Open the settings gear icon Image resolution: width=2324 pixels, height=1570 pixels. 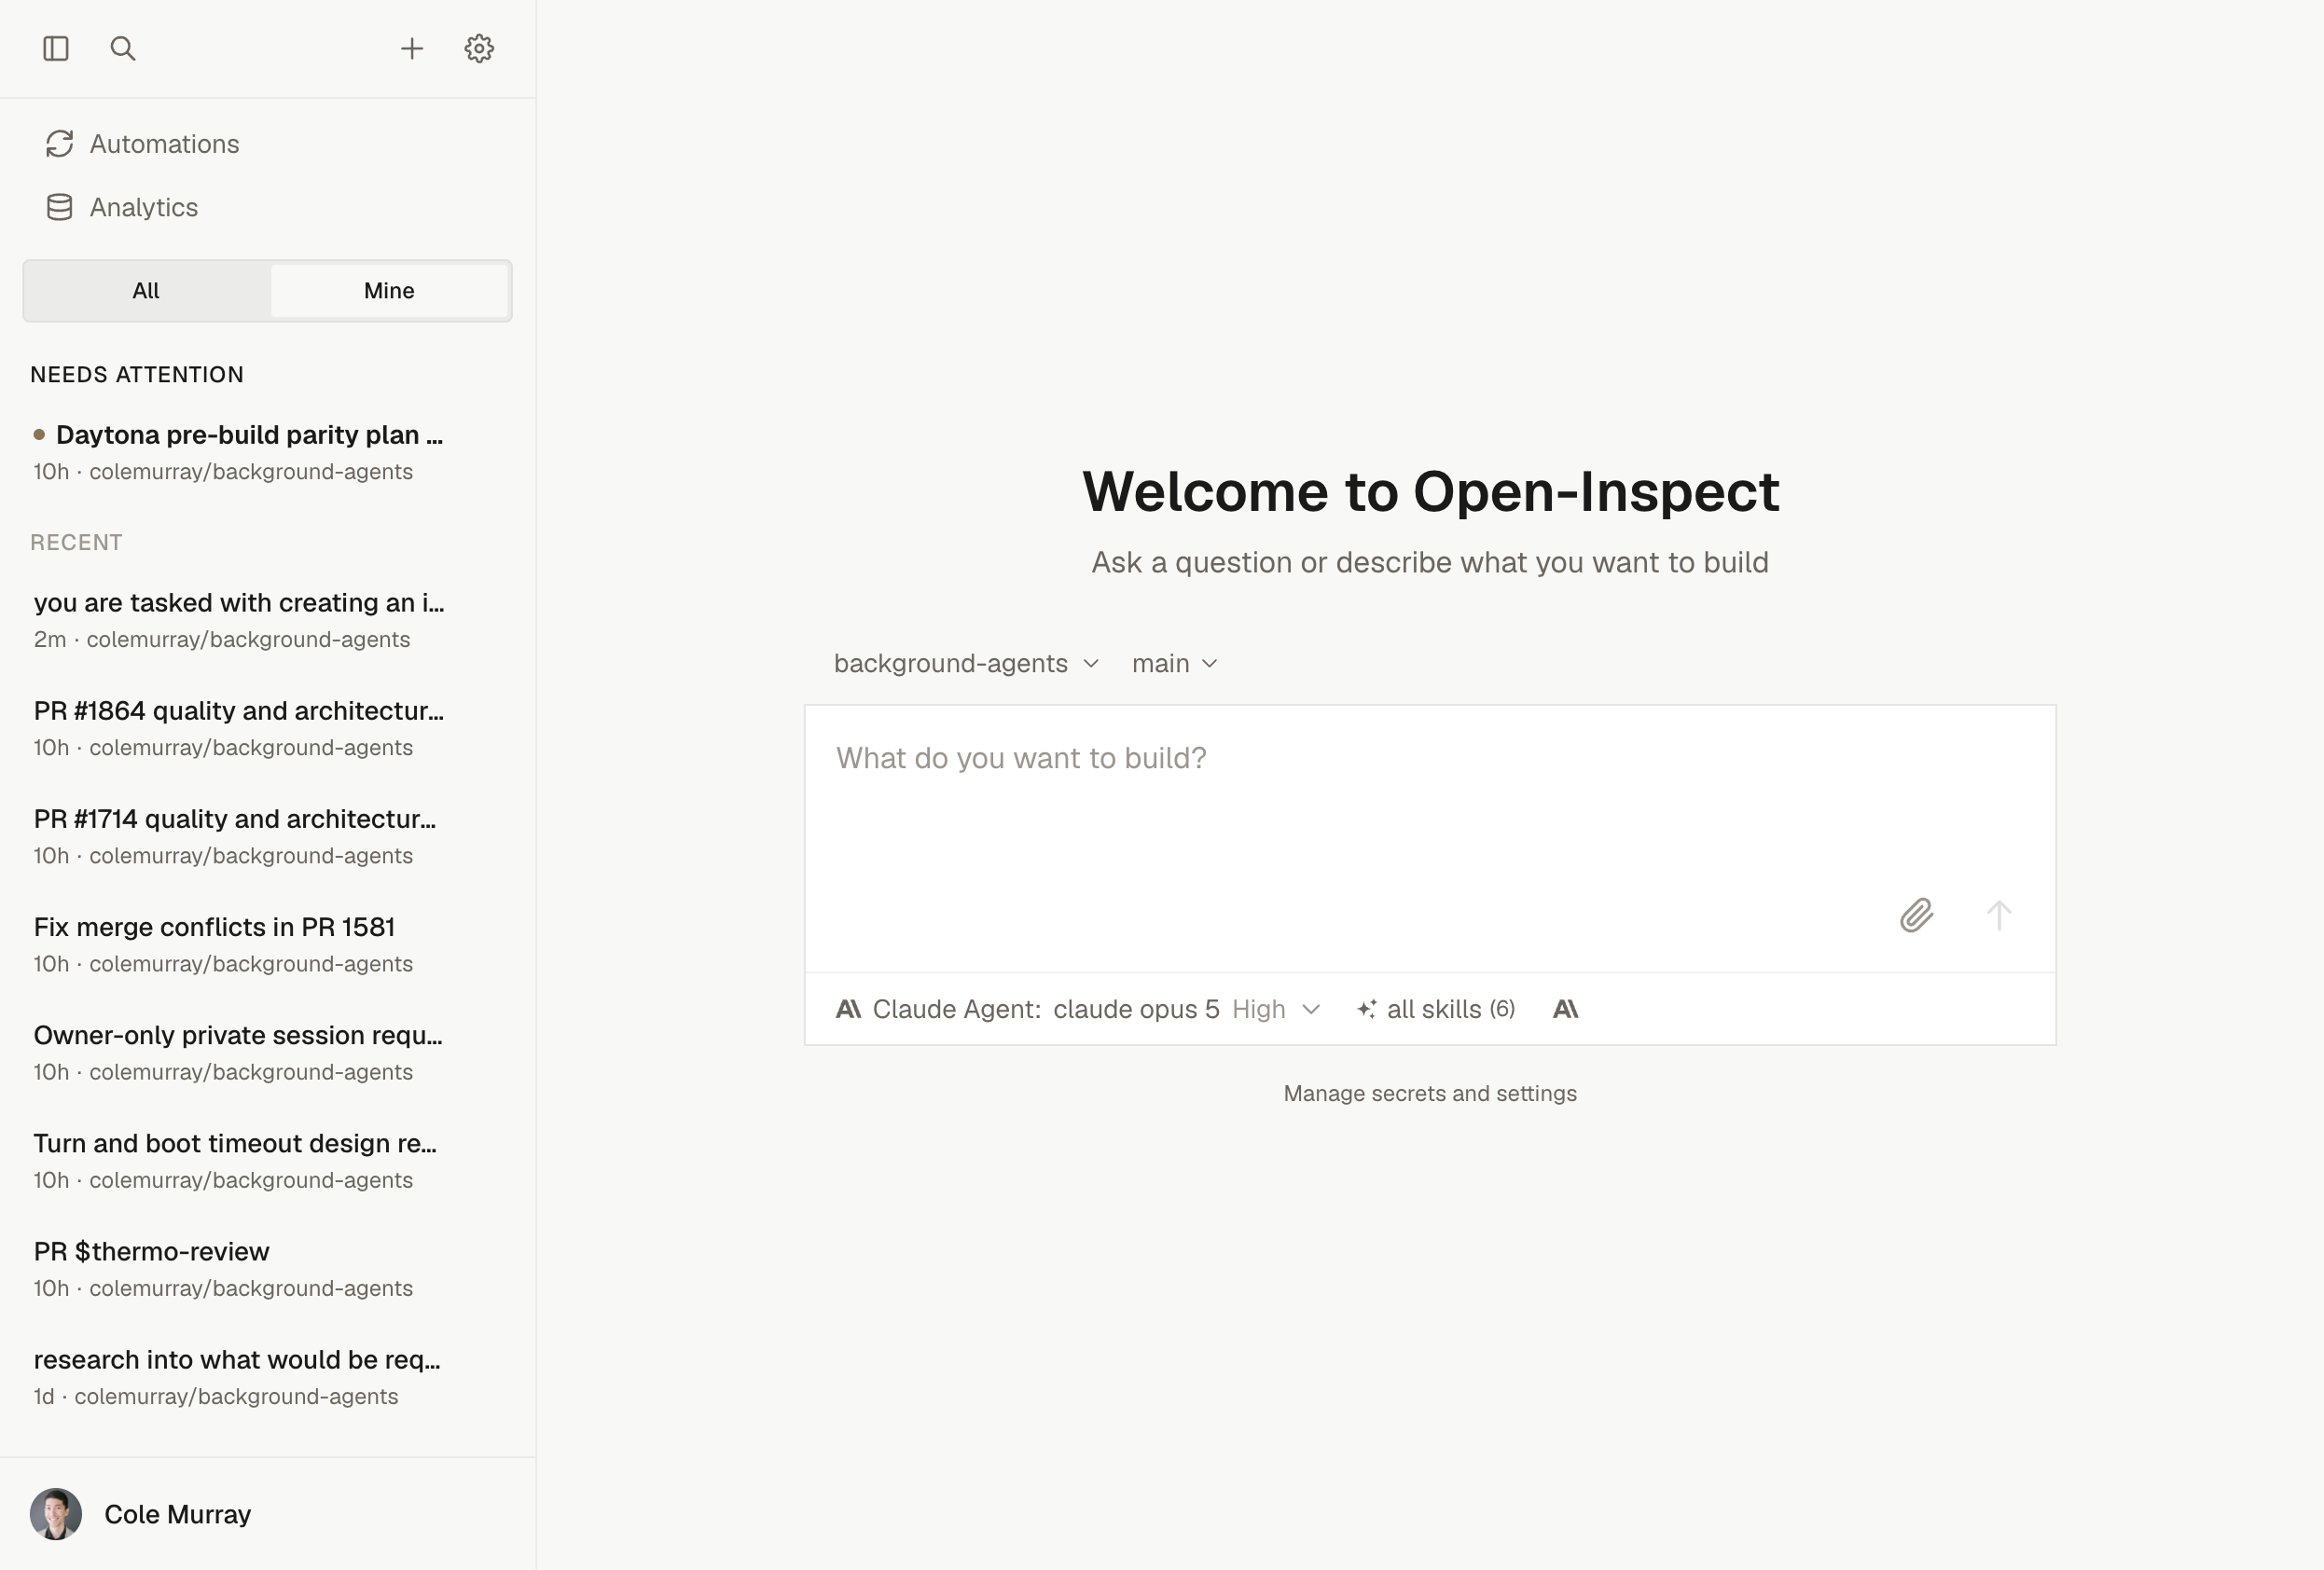(x=479, y=48)
